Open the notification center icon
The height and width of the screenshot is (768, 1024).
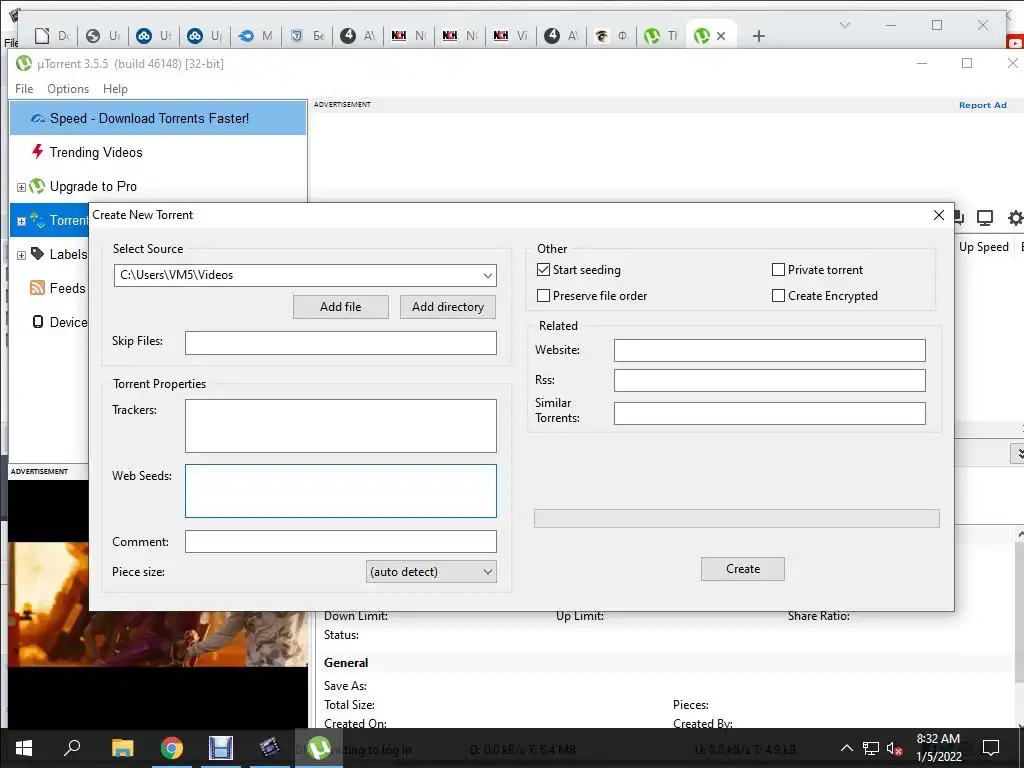coord(991,748)
